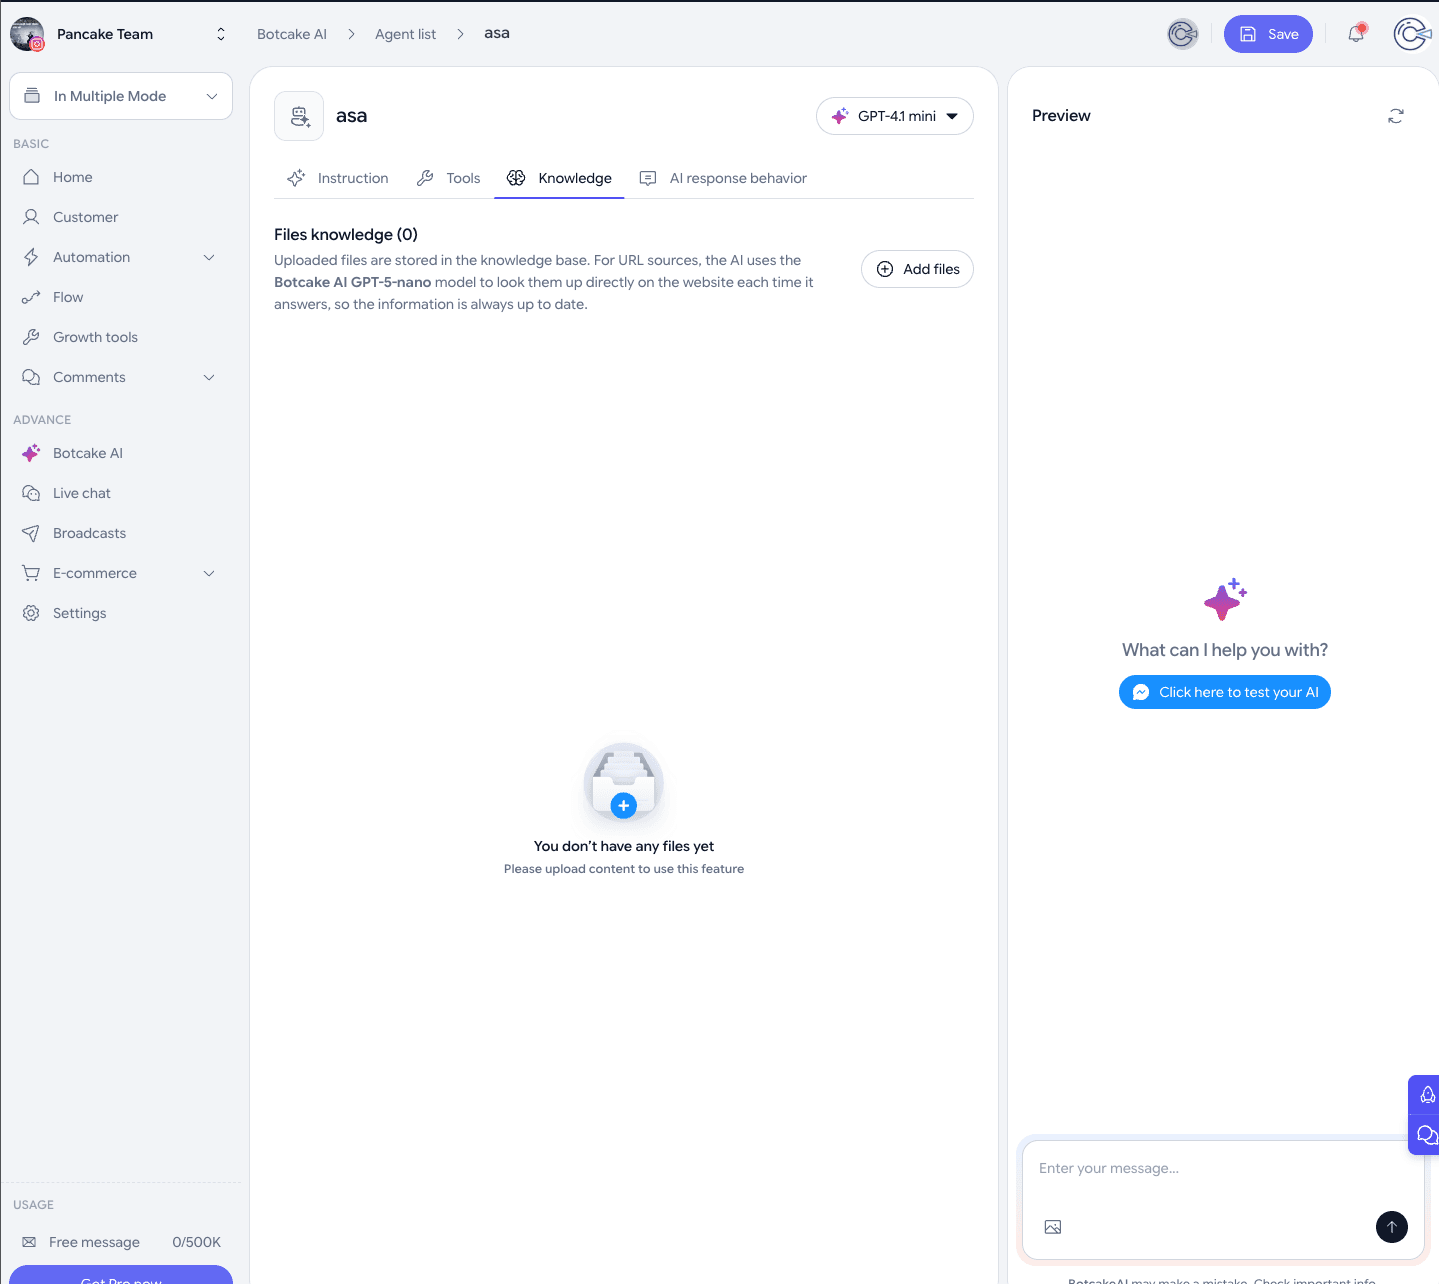
Task: Open Flow in the sidebar
Action: 121,297
